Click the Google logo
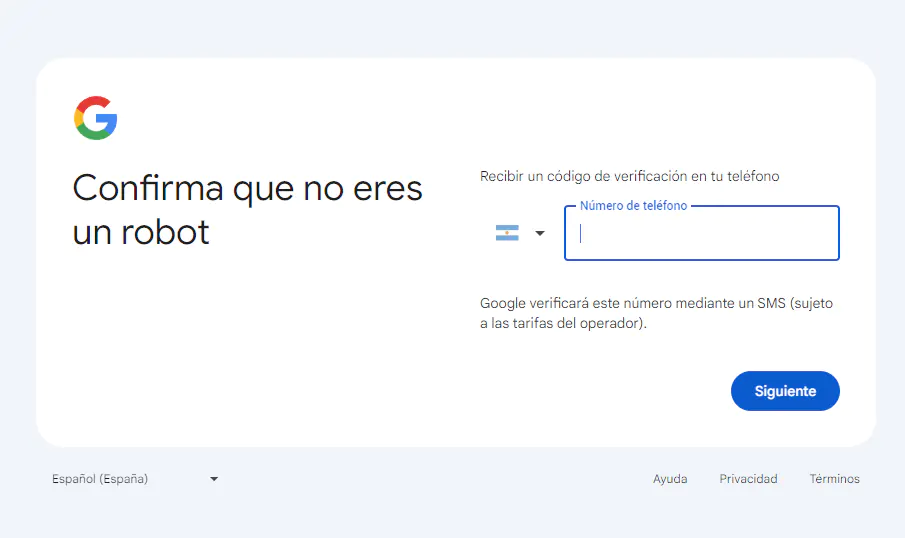The height and width of the screenshot is (538, 905). coord(96,118)
